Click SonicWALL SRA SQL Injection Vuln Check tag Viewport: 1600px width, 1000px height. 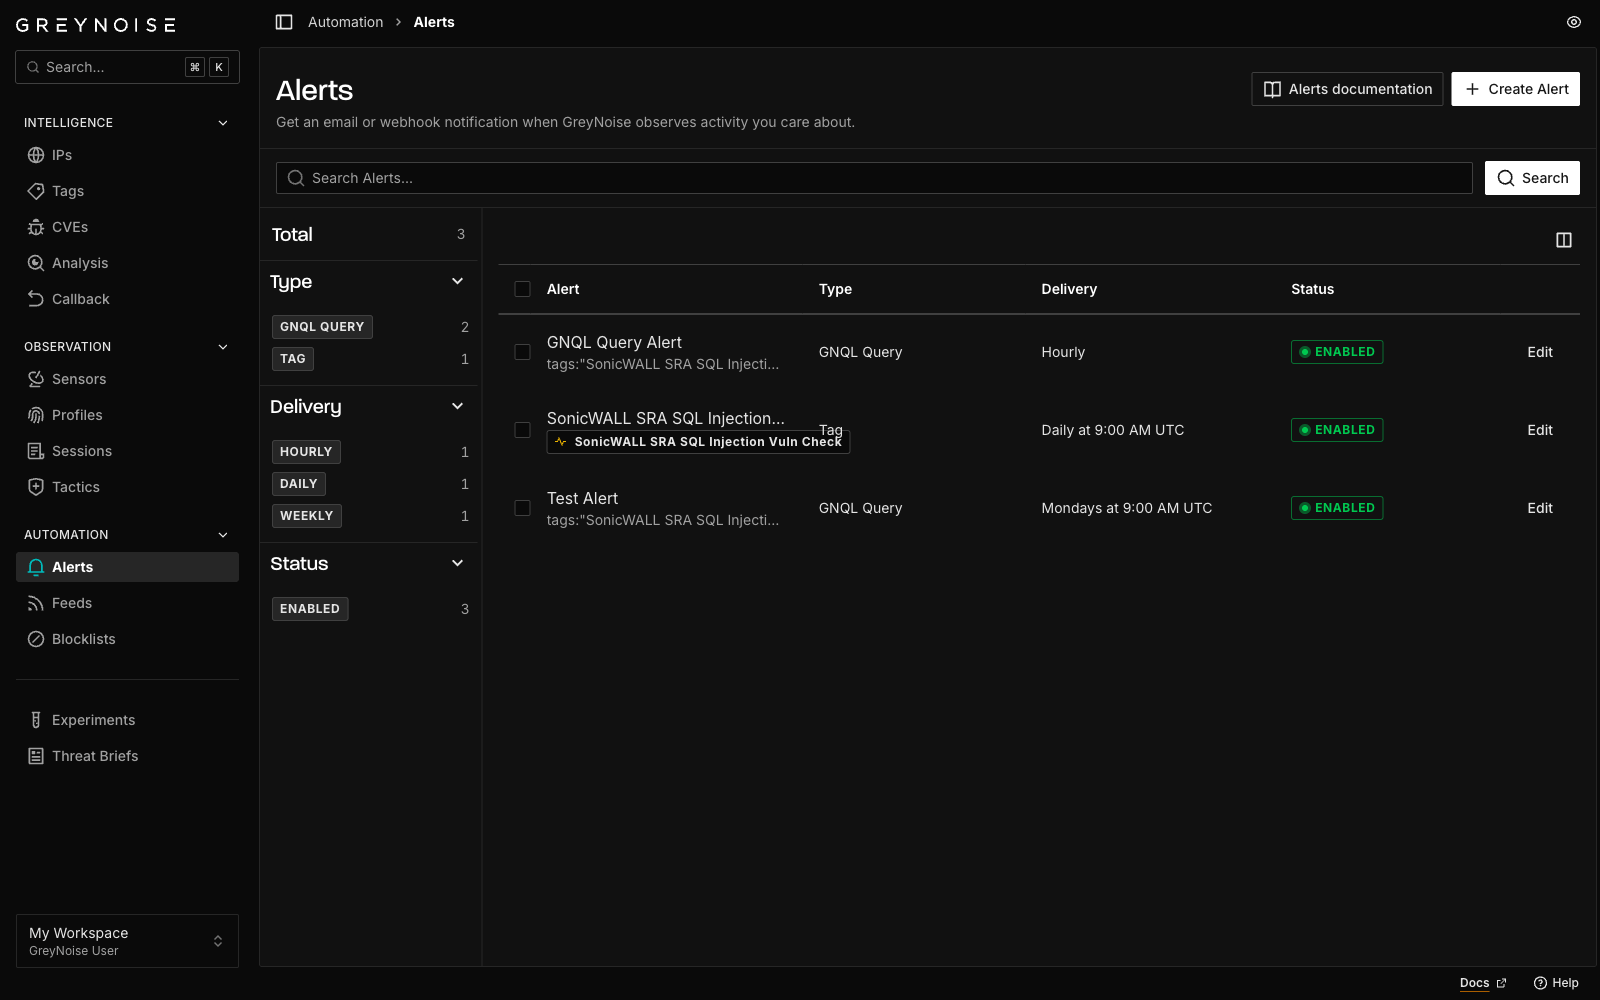click(x=698, y=442)
